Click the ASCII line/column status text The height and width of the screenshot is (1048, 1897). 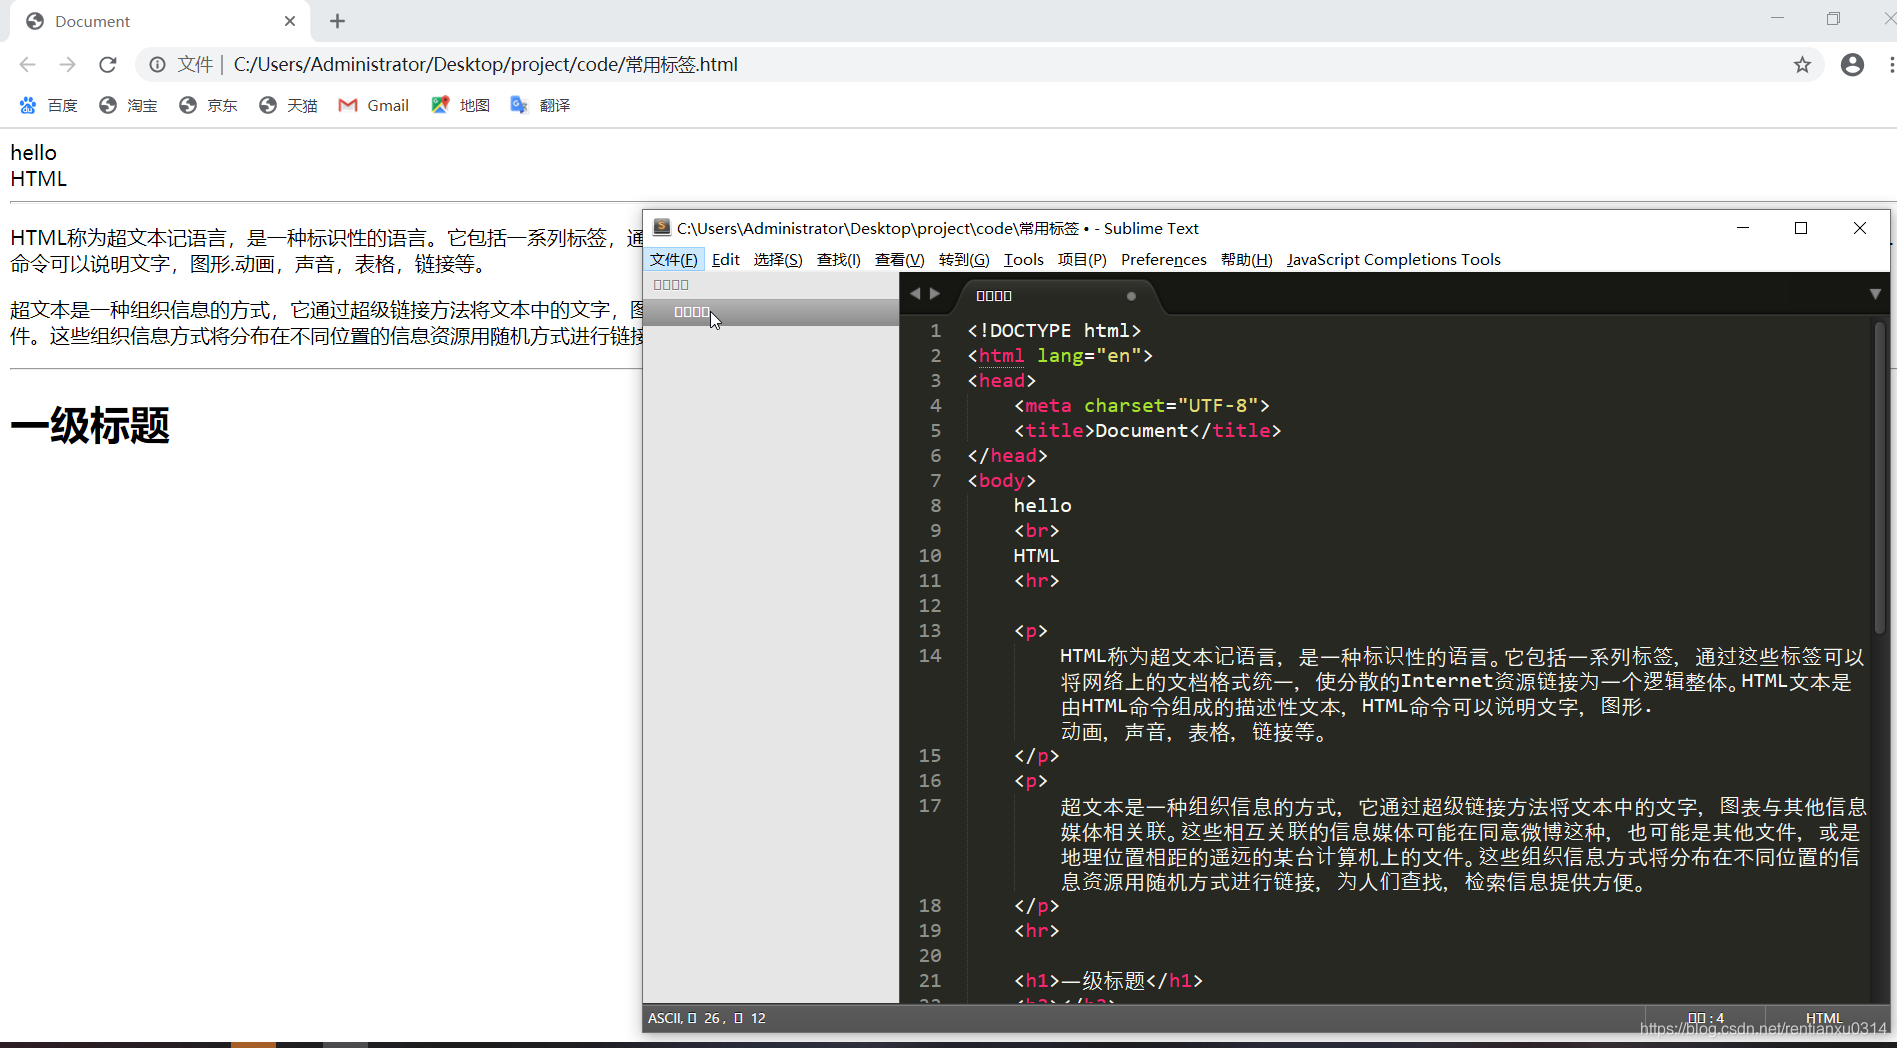click(707, 1018)
